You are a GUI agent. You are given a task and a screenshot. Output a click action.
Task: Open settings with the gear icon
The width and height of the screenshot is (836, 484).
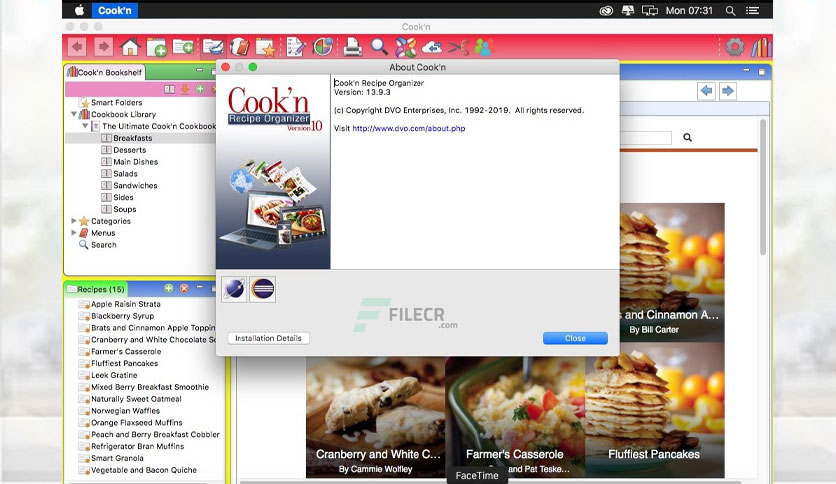[735, 47]
